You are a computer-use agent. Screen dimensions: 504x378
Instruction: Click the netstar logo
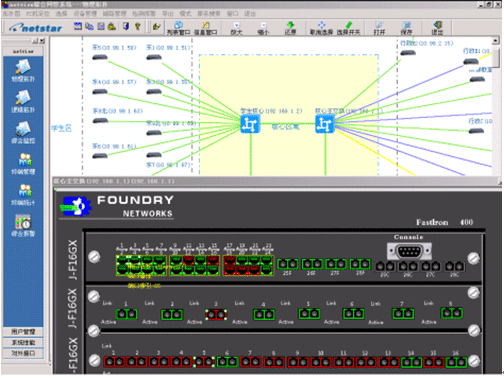[36, 28]
